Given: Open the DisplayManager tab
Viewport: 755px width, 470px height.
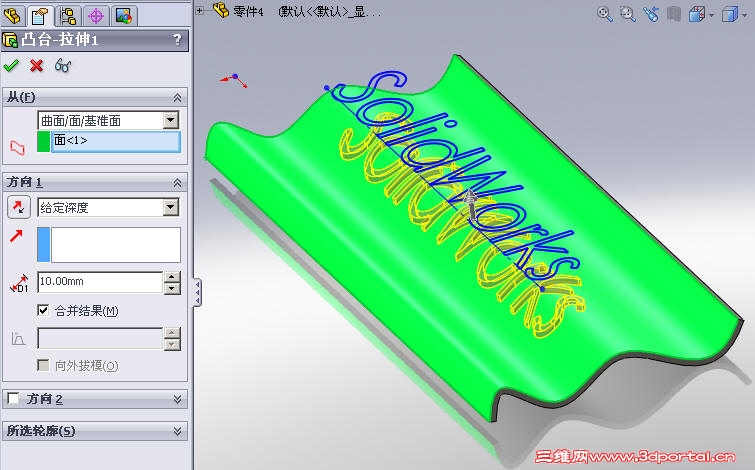Looking at the screenshot, I should (x=124, y=16).
